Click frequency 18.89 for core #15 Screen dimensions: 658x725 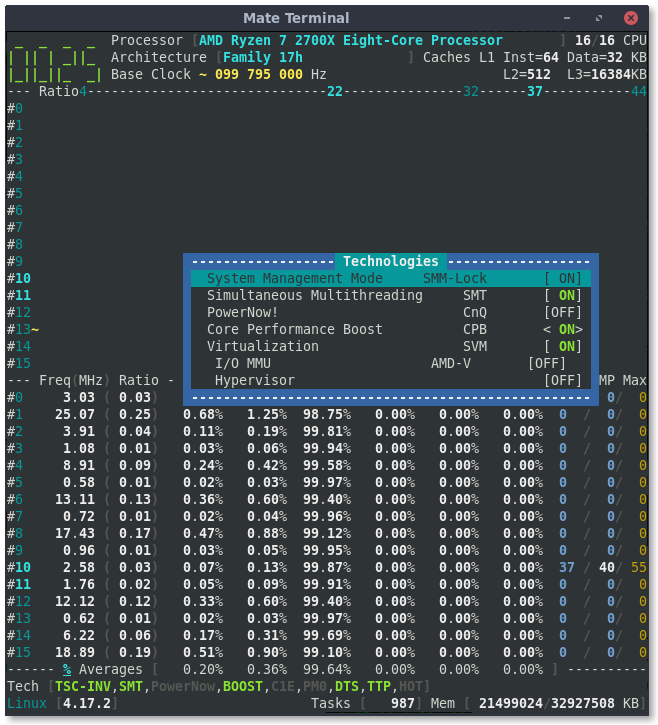pyautogui.click(x=74, y=652)
